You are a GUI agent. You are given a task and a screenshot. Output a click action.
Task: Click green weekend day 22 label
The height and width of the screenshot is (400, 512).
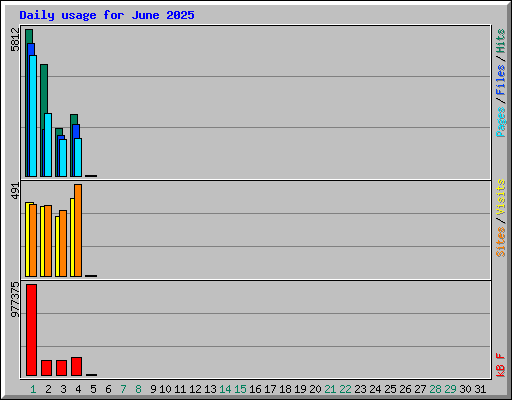(x=345, y=389)
